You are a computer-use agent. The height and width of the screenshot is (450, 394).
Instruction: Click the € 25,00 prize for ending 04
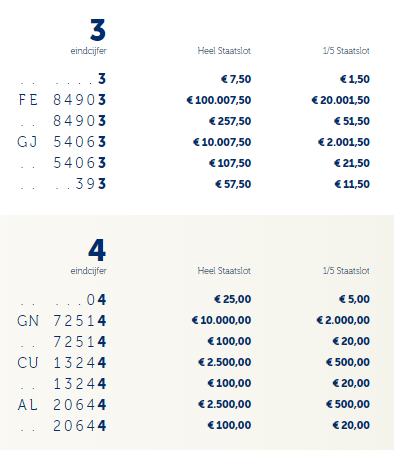tap(232, 299)
